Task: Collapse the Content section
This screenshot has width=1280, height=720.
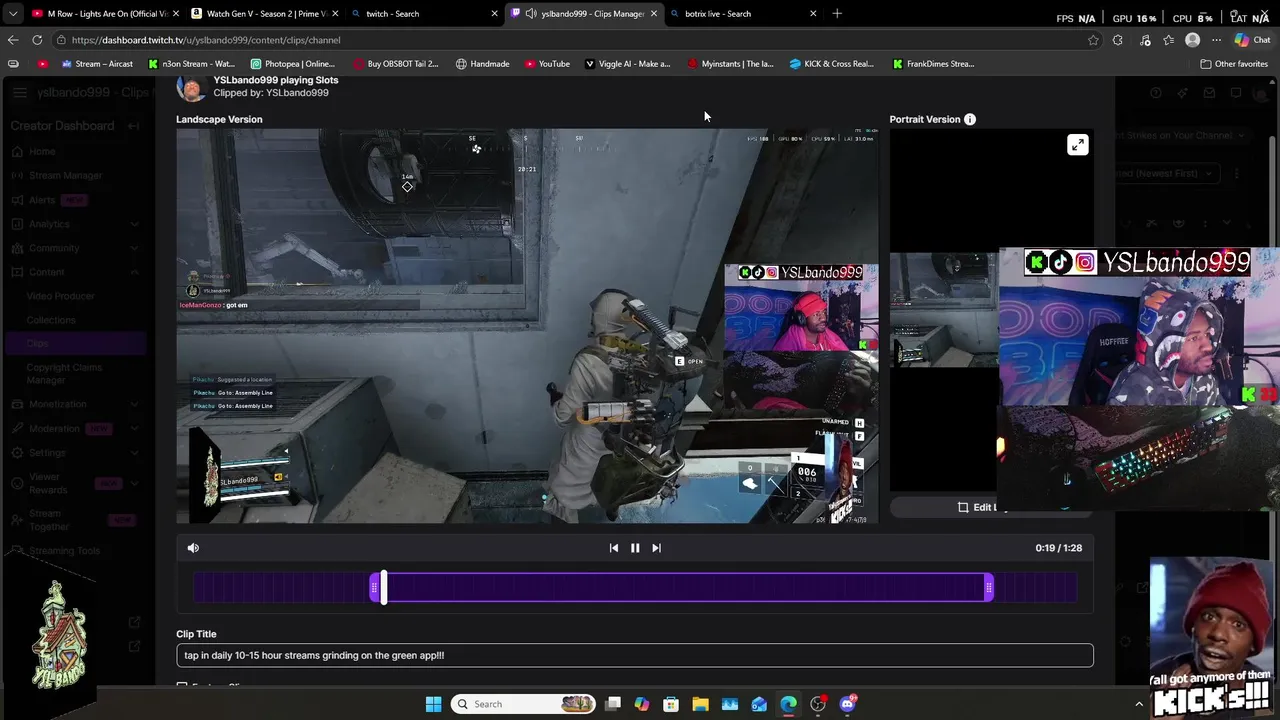Action: click(x=135, y=272)
